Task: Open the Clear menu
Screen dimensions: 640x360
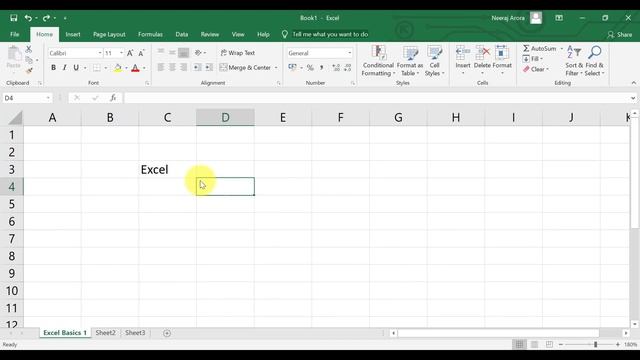Action: 536,69
